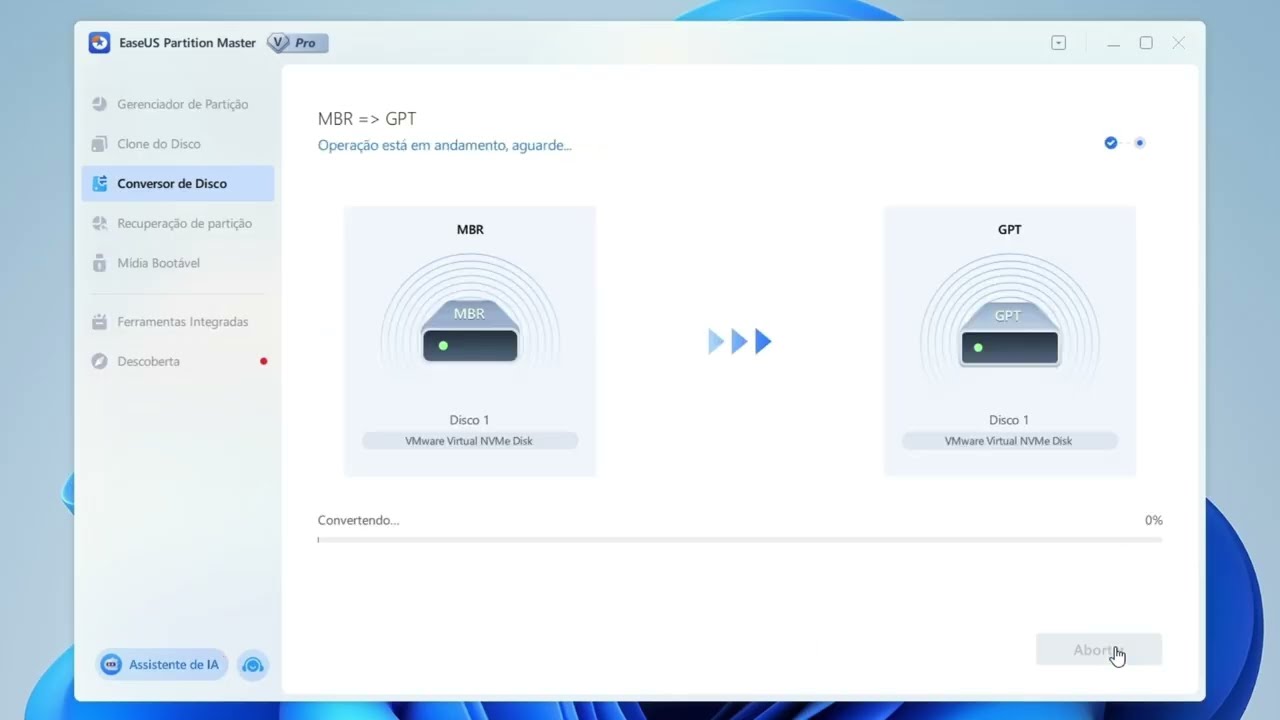Click the Ferramentas Integradas toolbox icon
The height and width of the screenshot is (720, 1280).
[99, 322]
